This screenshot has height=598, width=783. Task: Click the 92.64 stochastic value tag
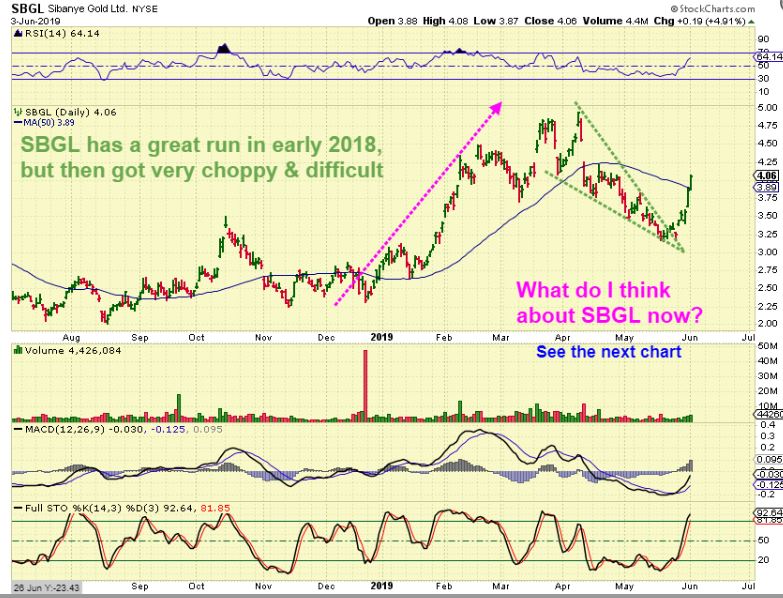pos(768,513)
